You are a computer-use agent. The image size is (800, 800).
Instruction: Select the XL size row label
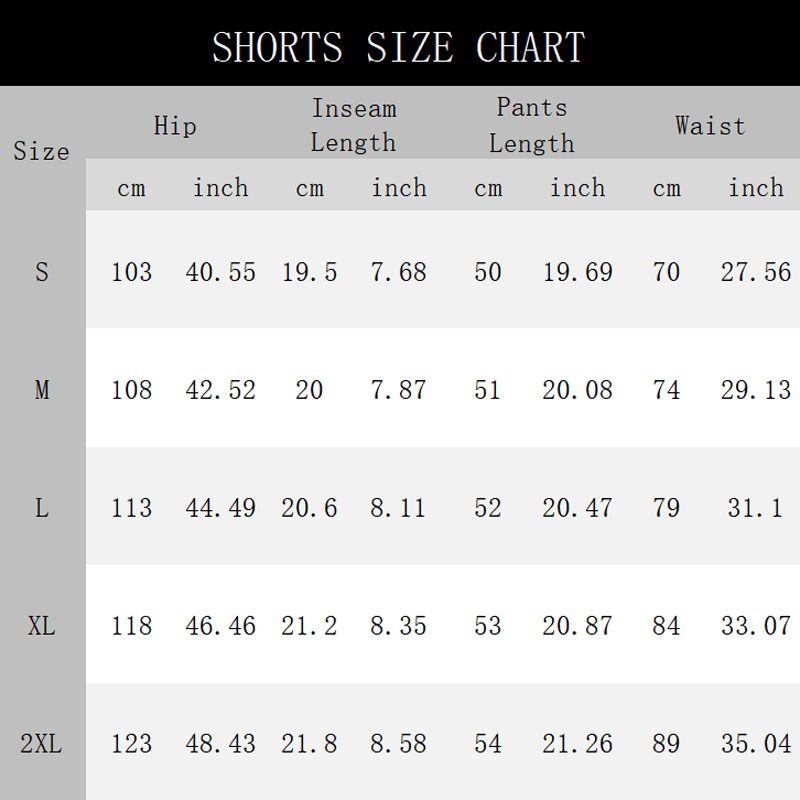pyautogui.click(x=41, y=626)
